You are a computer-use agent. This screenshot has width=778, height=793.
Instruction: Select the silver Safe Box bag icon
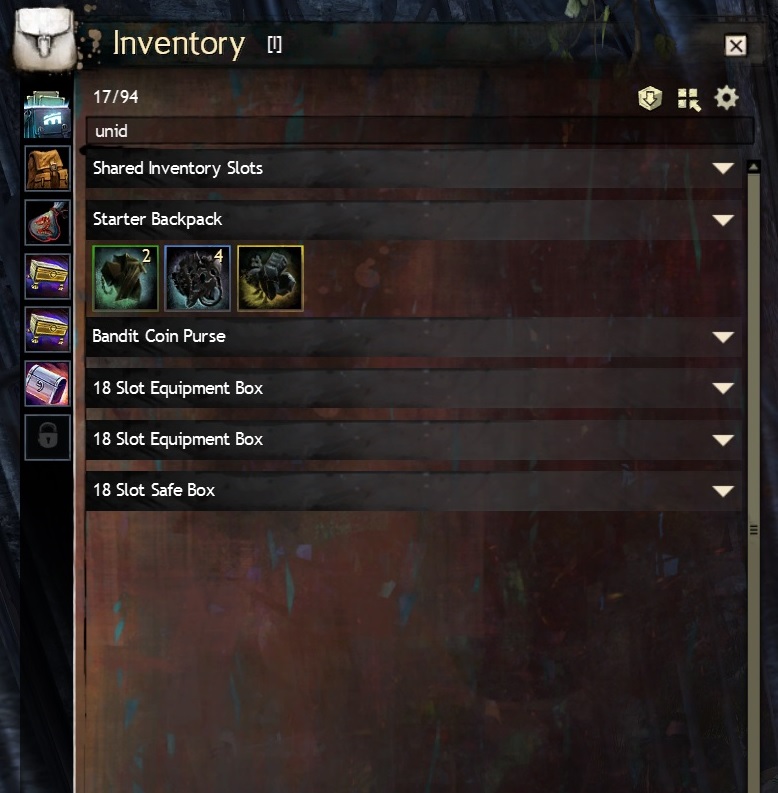(x=48, y=383)
